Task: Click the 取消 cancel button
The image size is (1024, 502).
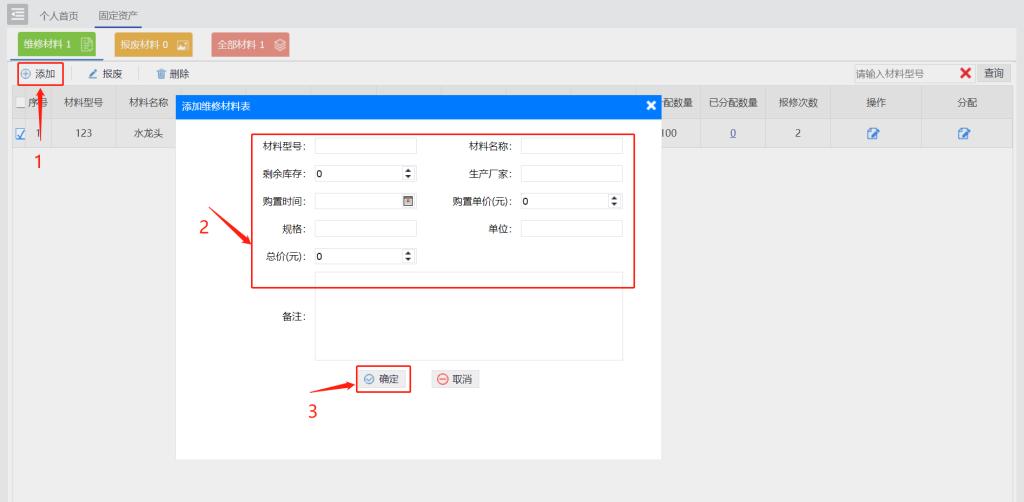Action: tap(455, 379)
